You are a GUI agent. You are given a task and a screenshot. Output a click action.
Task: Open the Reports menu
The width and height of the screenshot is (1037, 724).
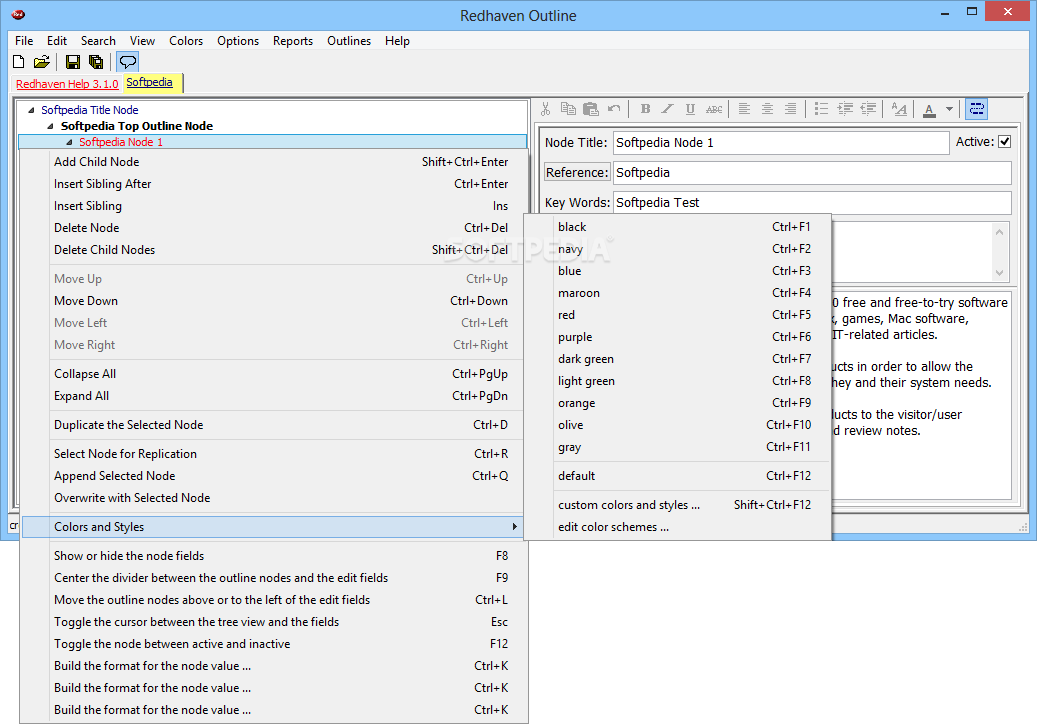(x=293, y=41)
